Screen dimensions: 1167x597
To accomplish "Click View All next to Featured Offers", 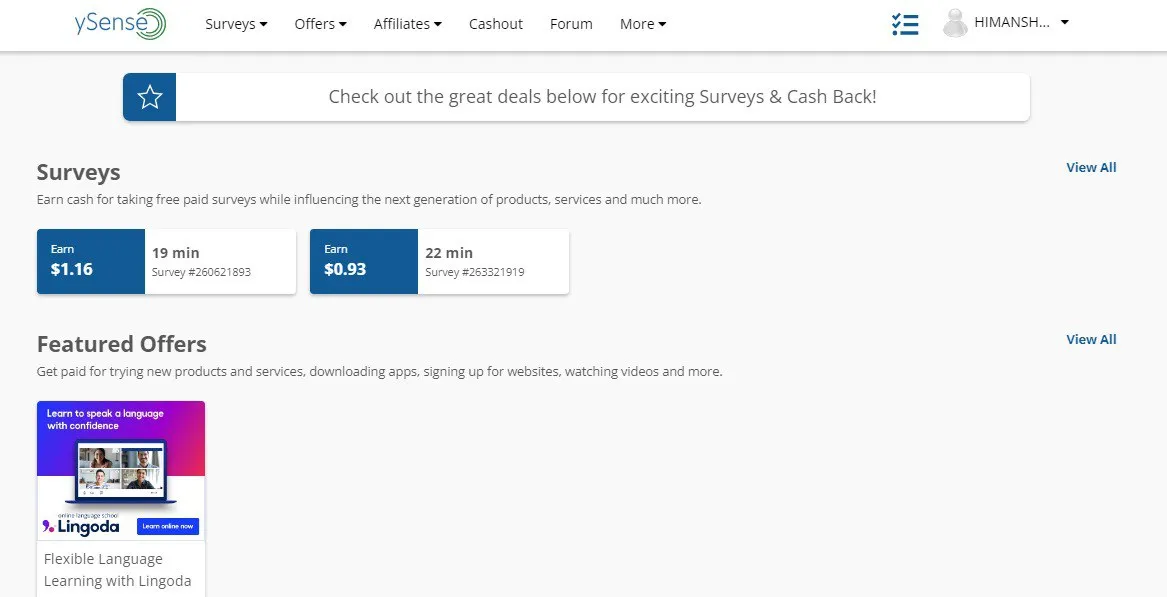I will (x=1091, y=339).
